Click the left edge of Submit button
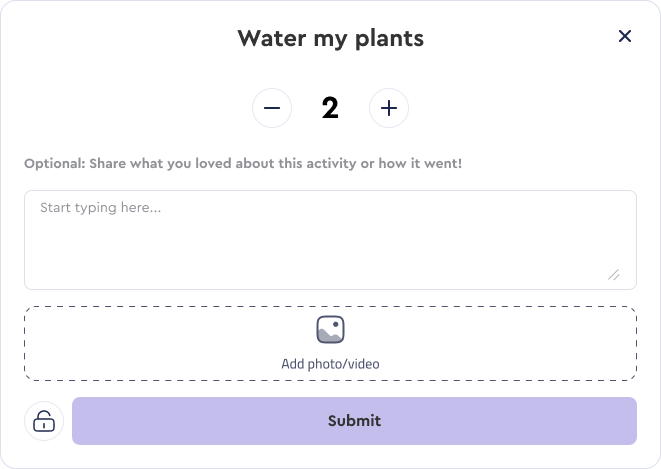 (90, 421)
